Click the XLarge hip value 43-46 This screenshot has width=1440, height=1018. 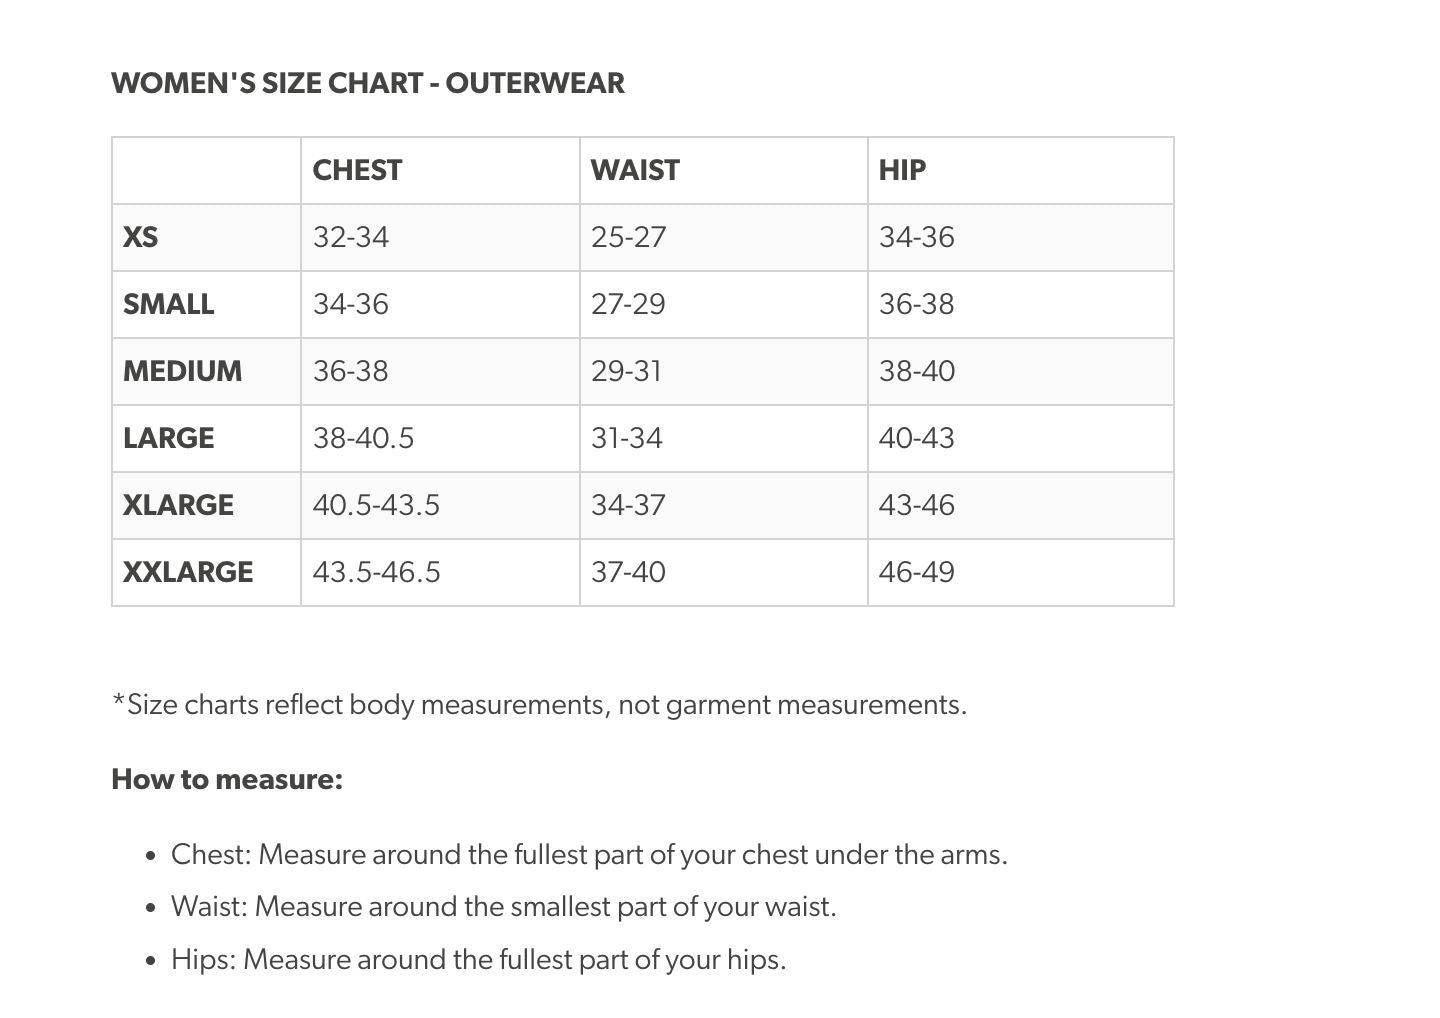(x=916, y=505)
